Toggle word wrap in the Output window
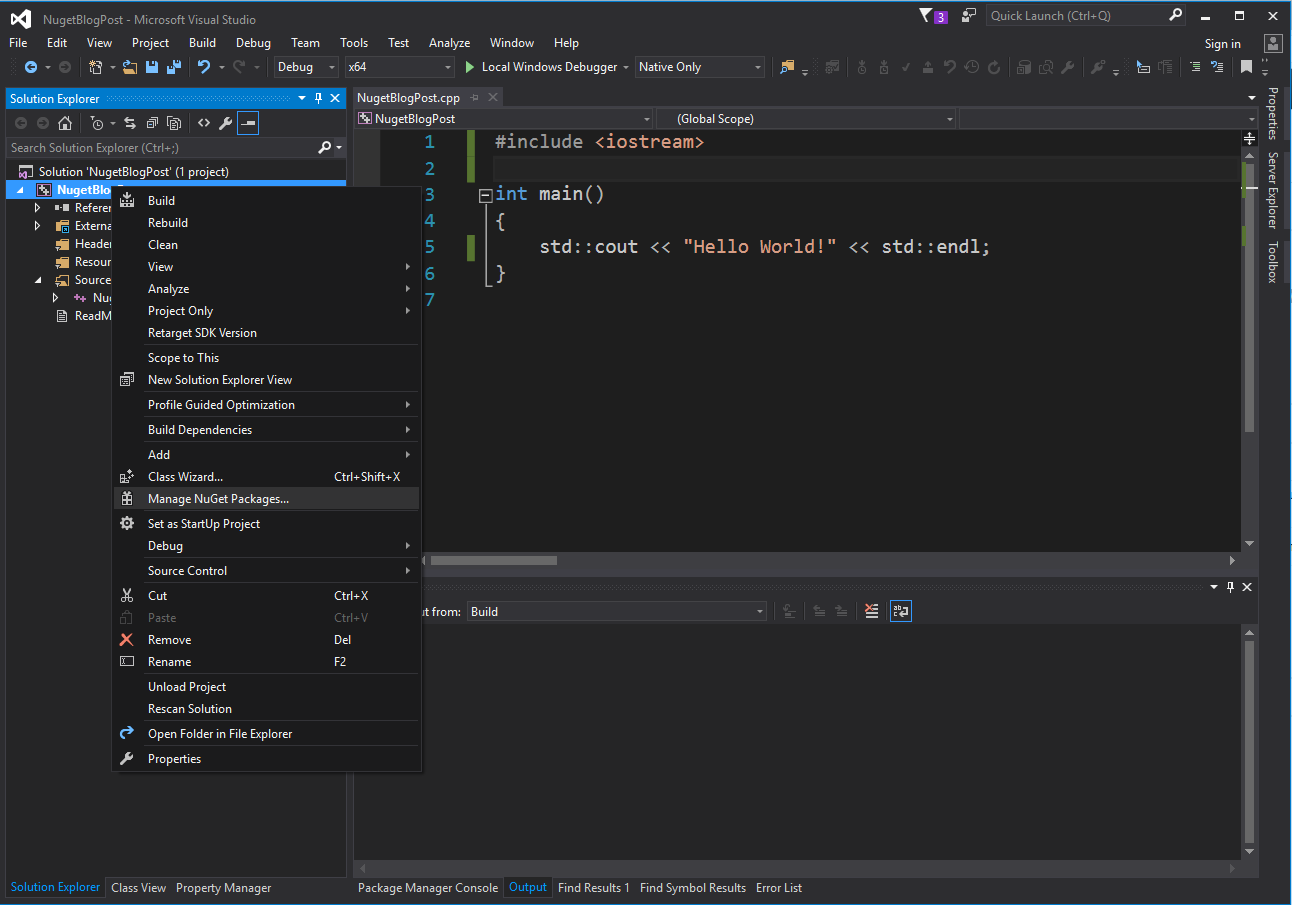 [901, 611]
